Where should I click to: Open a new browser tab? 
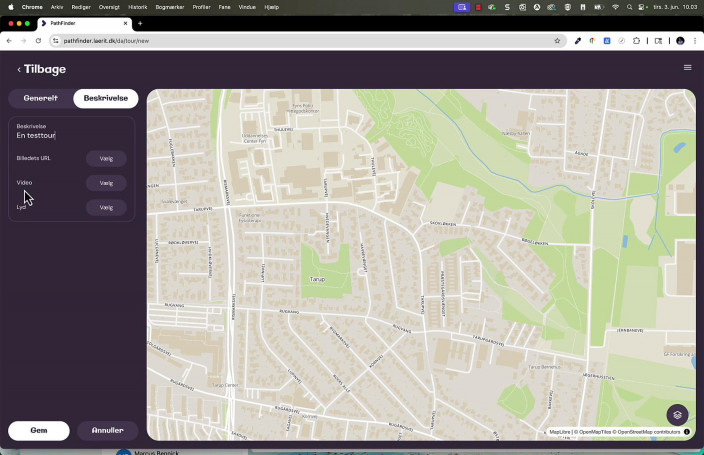140,23
